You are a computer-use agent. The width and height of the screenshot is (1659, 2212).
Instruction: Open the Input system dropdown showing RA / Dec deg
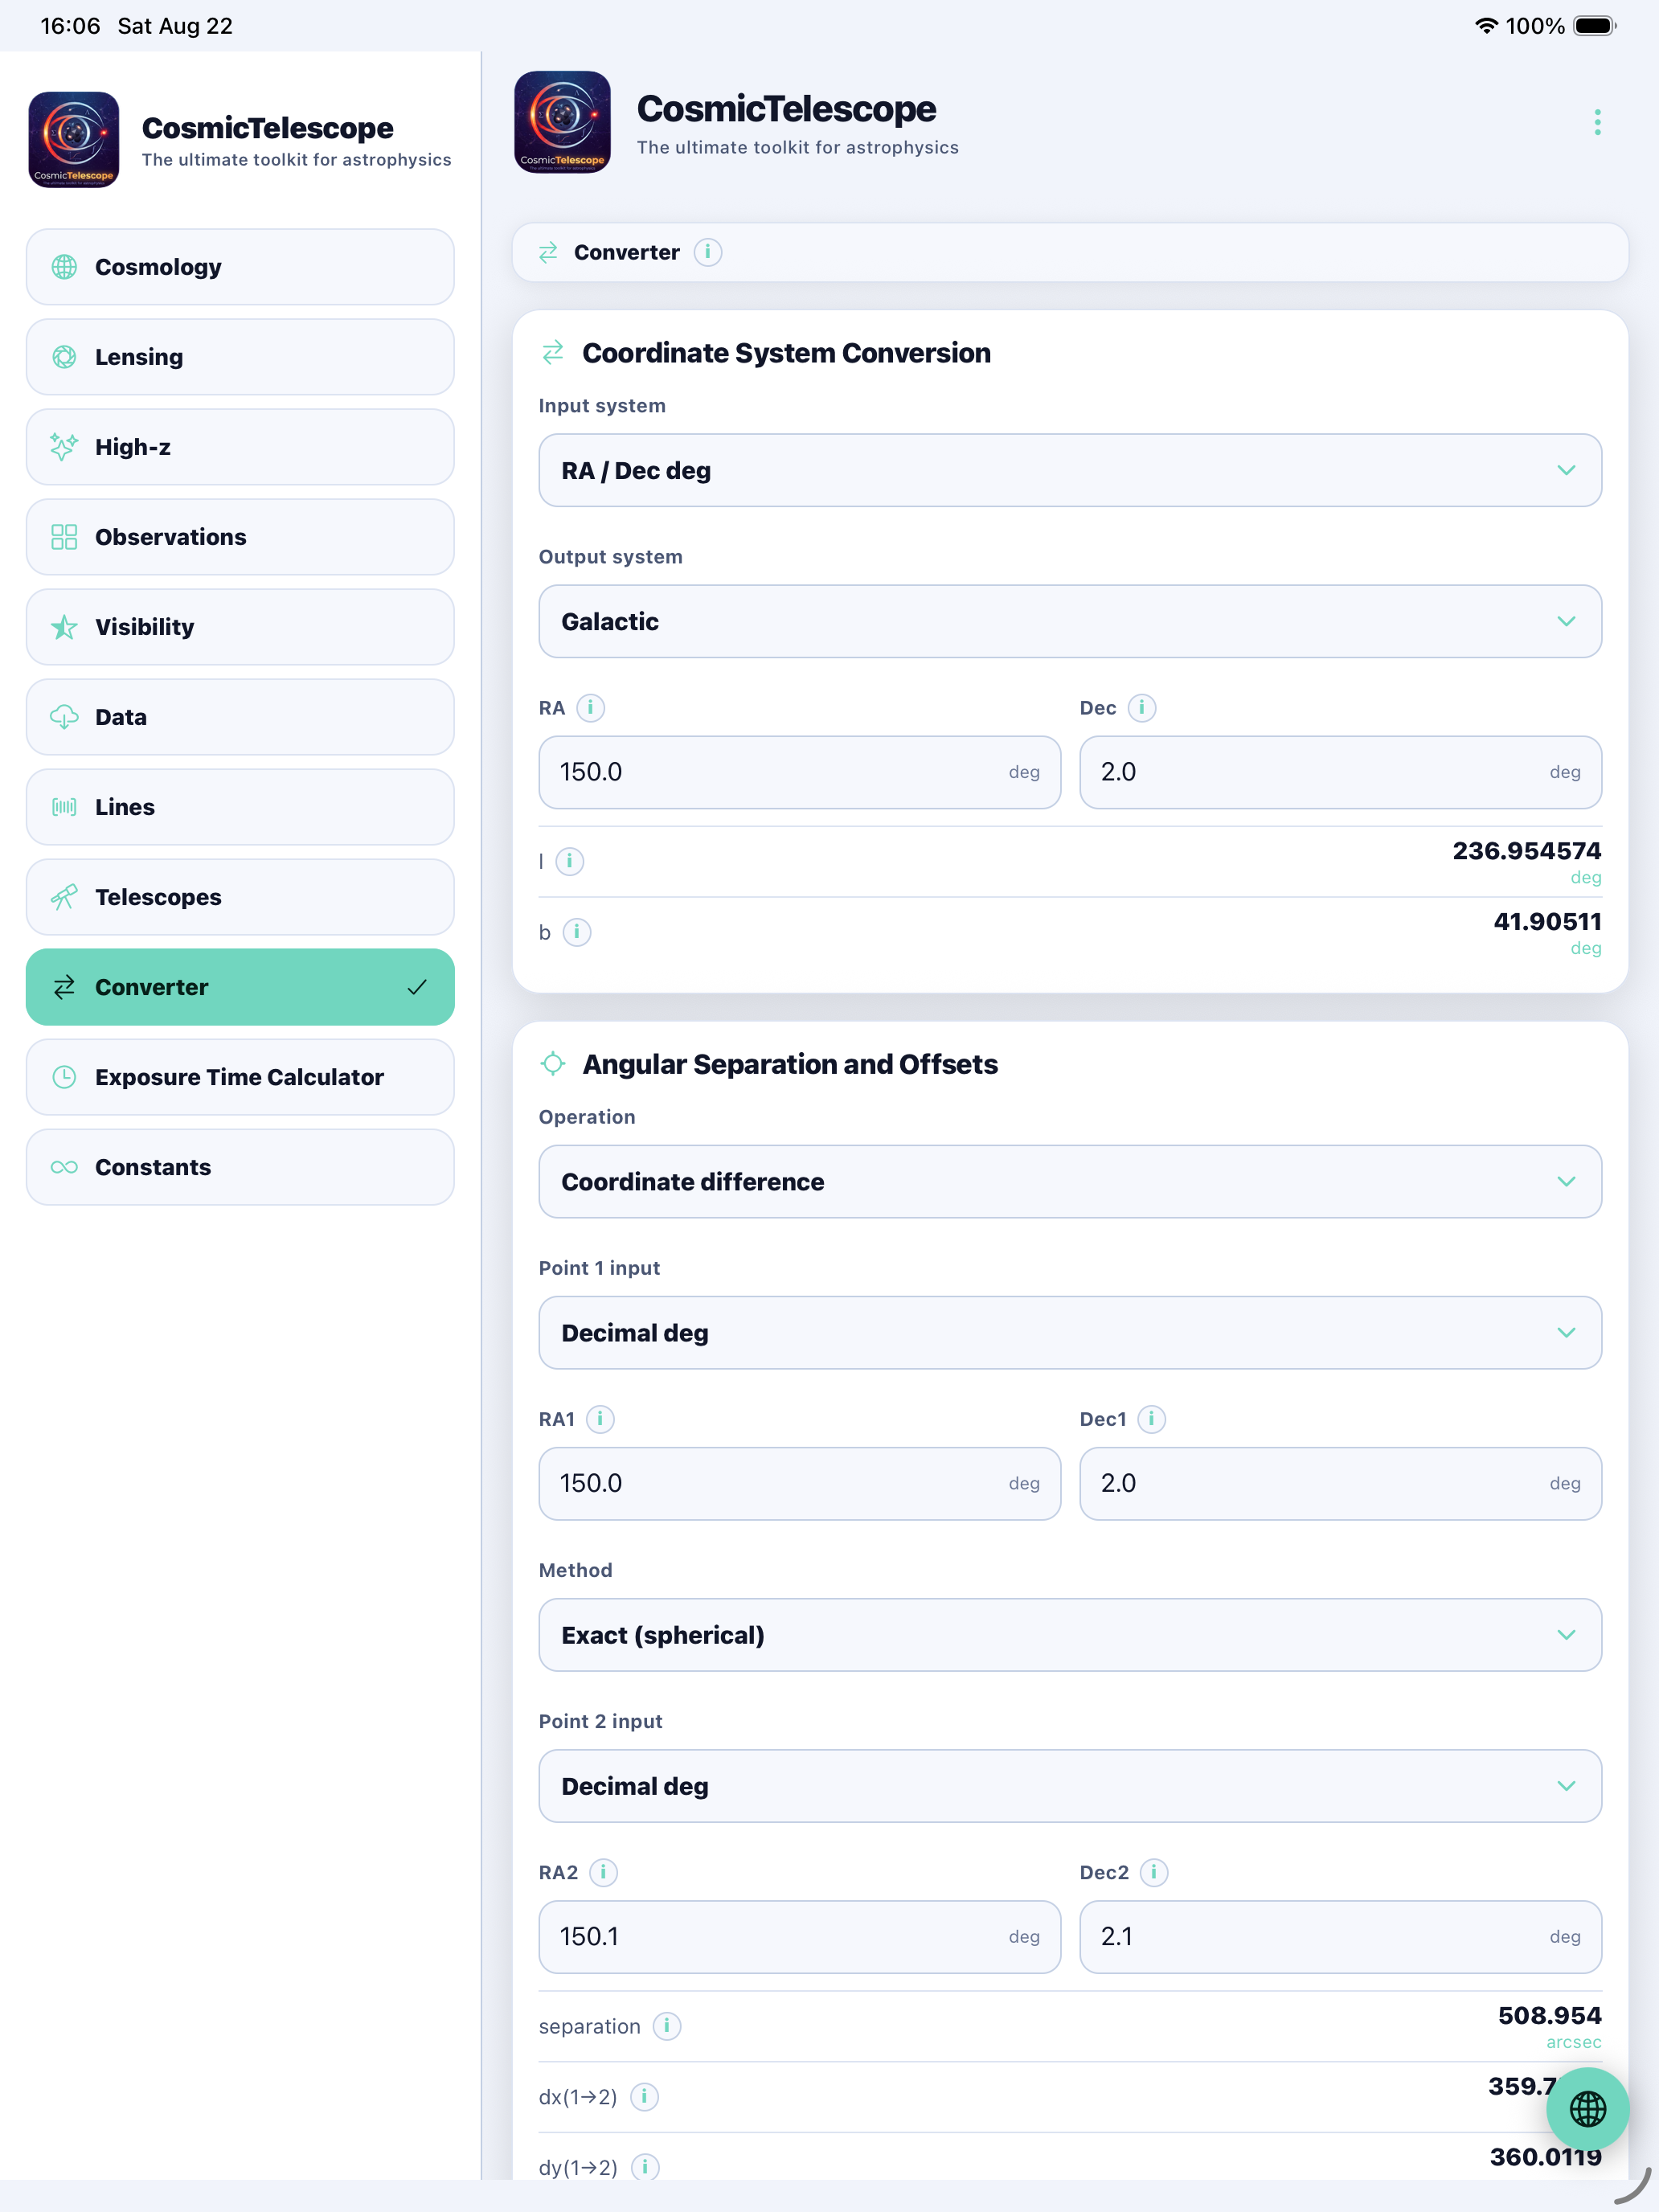click(x=1070, y=470)
